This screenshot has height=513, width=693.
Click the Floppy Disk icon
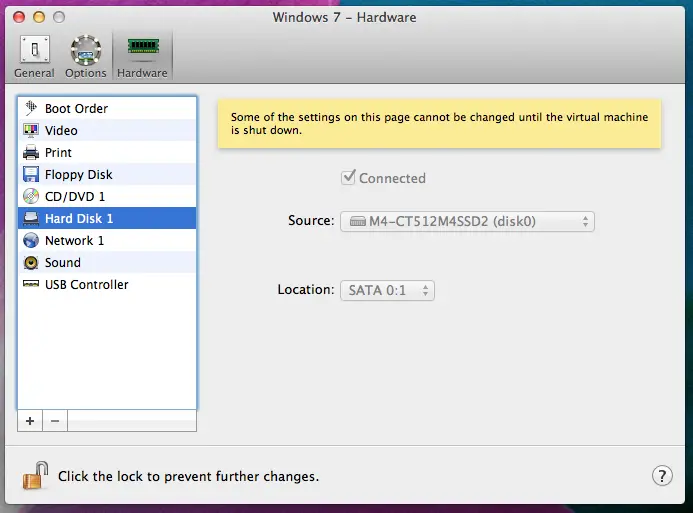click(x=30, y=174)
